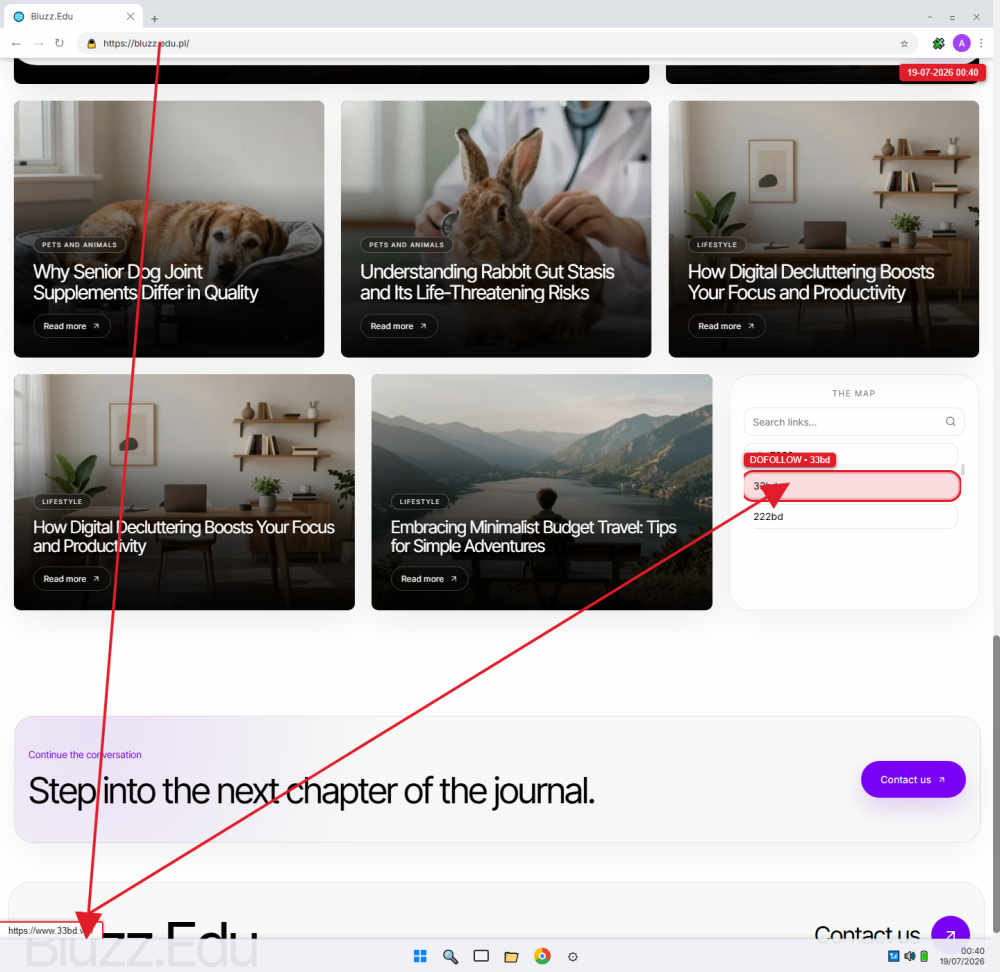Click the browser back arrow
The height and width of the screenshot is (972, 1000).
click(x=16, y=43)
